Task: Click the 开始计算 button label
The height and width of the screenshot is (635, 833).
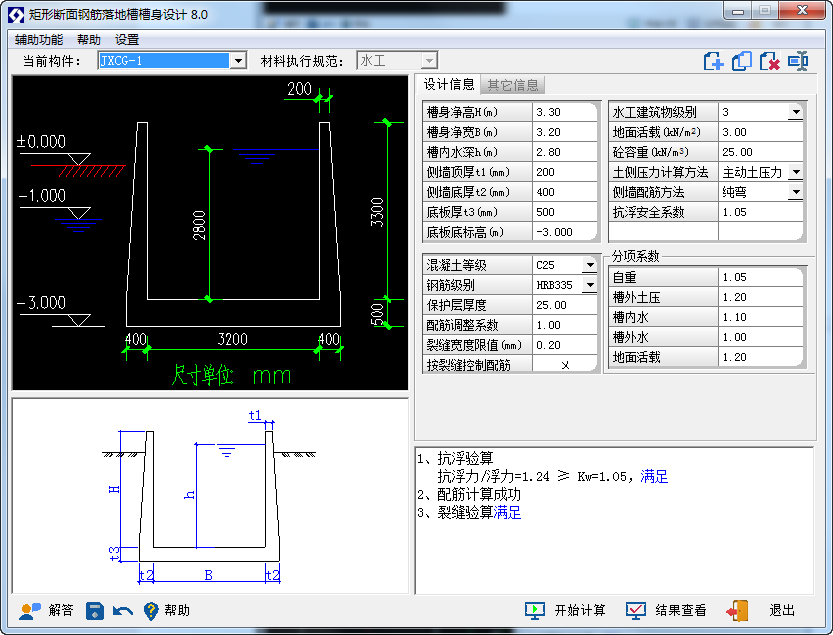Action: tap(580, 611)
